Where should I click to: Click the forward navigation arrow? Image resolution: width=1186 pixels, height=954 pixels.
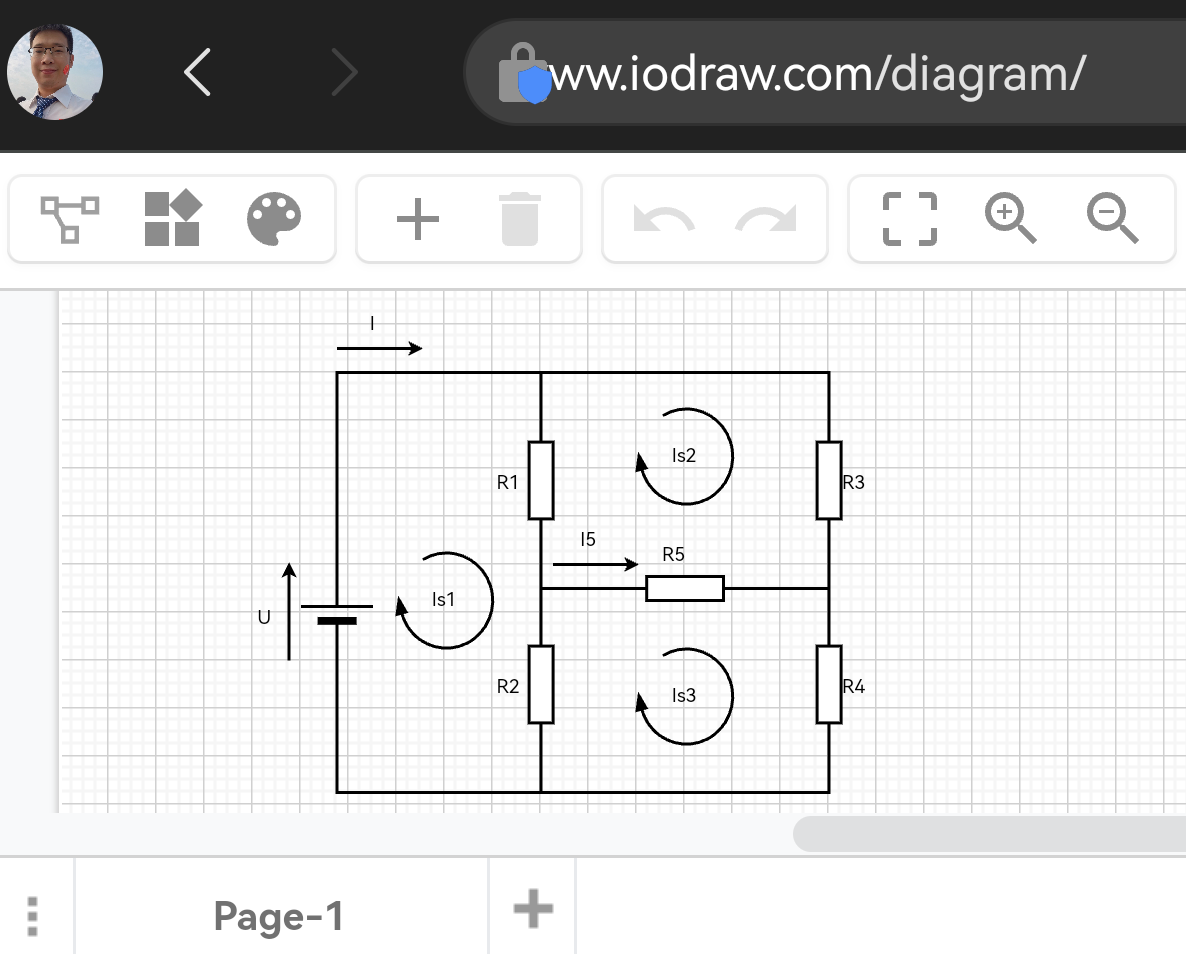click(345, 71)
